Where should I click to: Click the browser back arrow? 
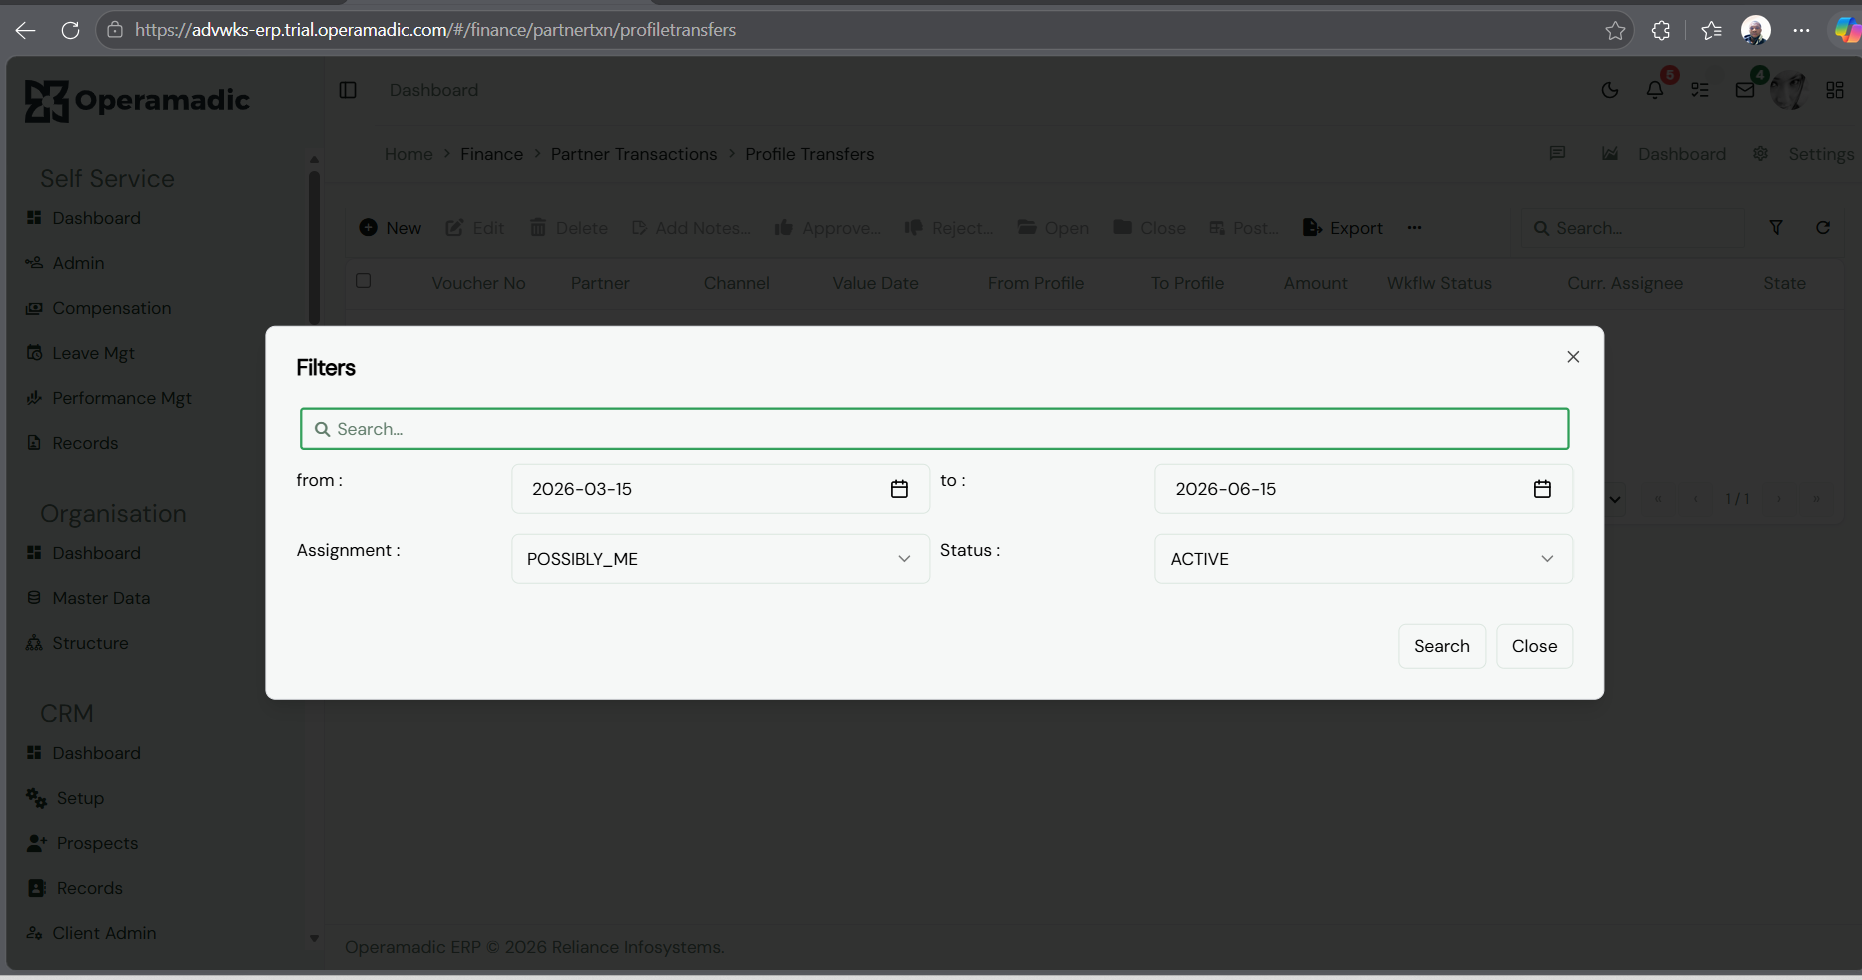pyautogui.click(x=25, y=30)
